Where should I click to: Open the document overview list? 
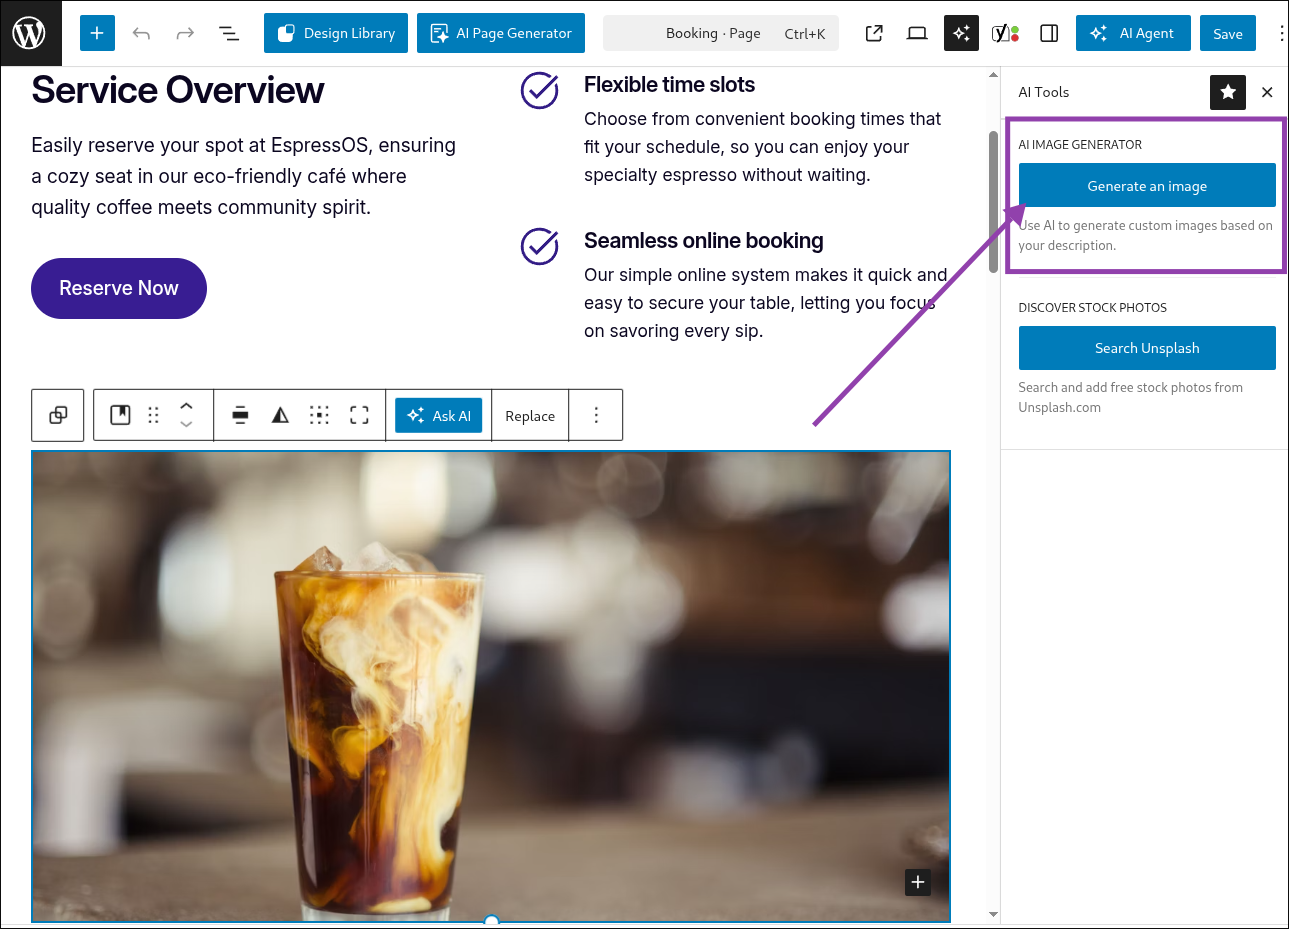(229, 33)
